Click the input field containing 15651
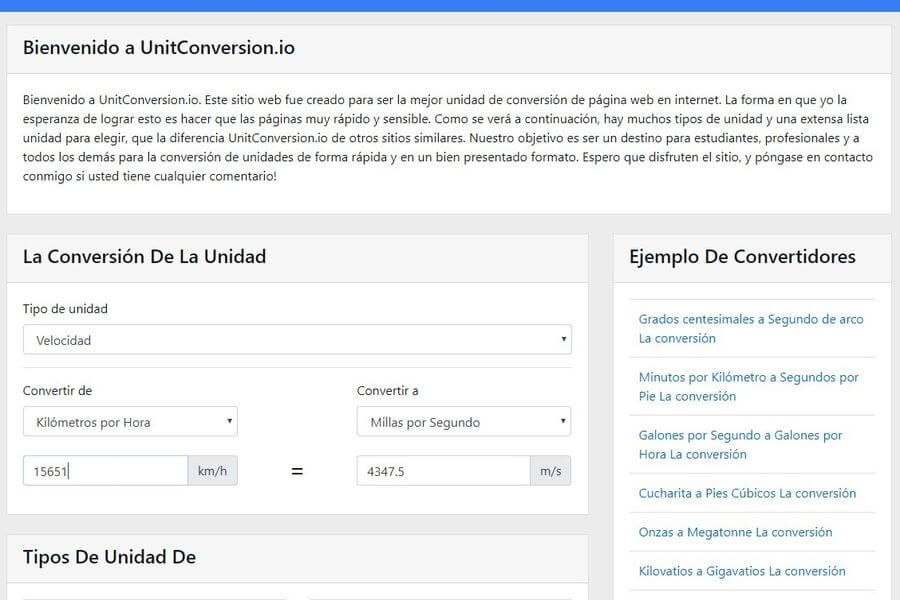The height and width of the screenshot is (600, 900). click(x=106, y=471)
